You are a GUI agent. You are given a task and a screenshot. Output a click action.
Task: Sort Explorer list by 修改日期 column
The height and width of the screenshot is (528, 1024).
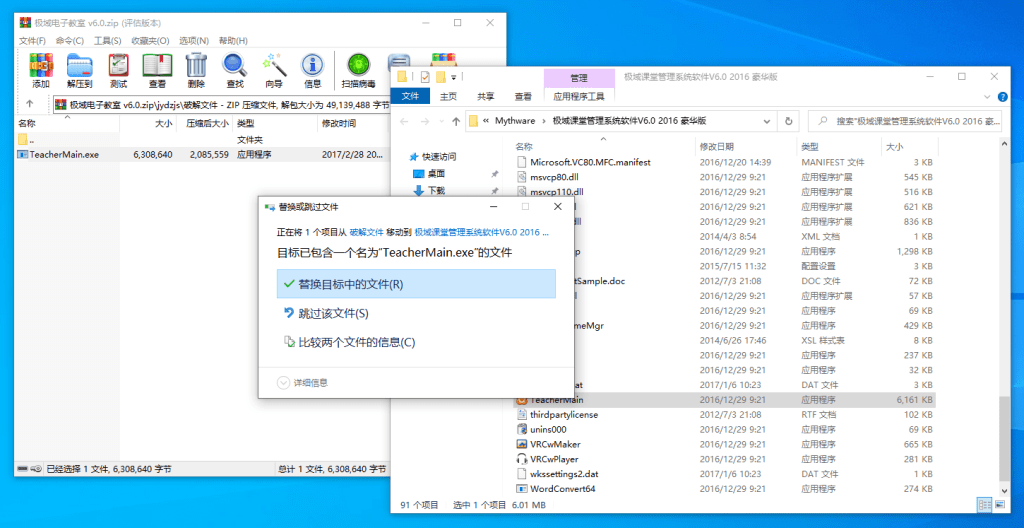746,146
